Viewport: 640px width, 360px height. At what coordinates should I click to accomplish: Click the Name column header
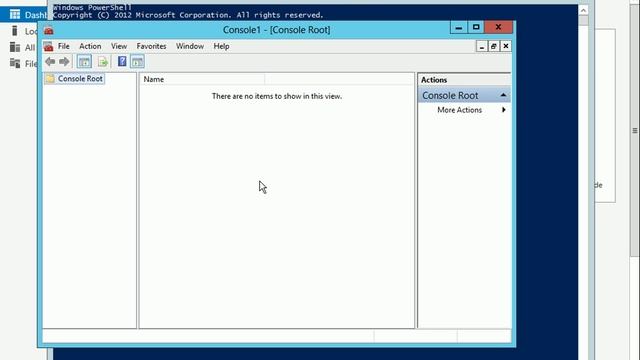[203, 79]
